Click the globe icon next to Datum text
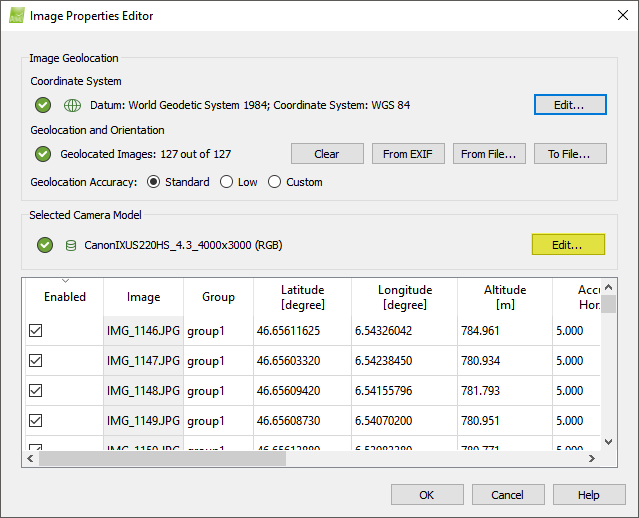639x518 pixels. pos(72,105)
